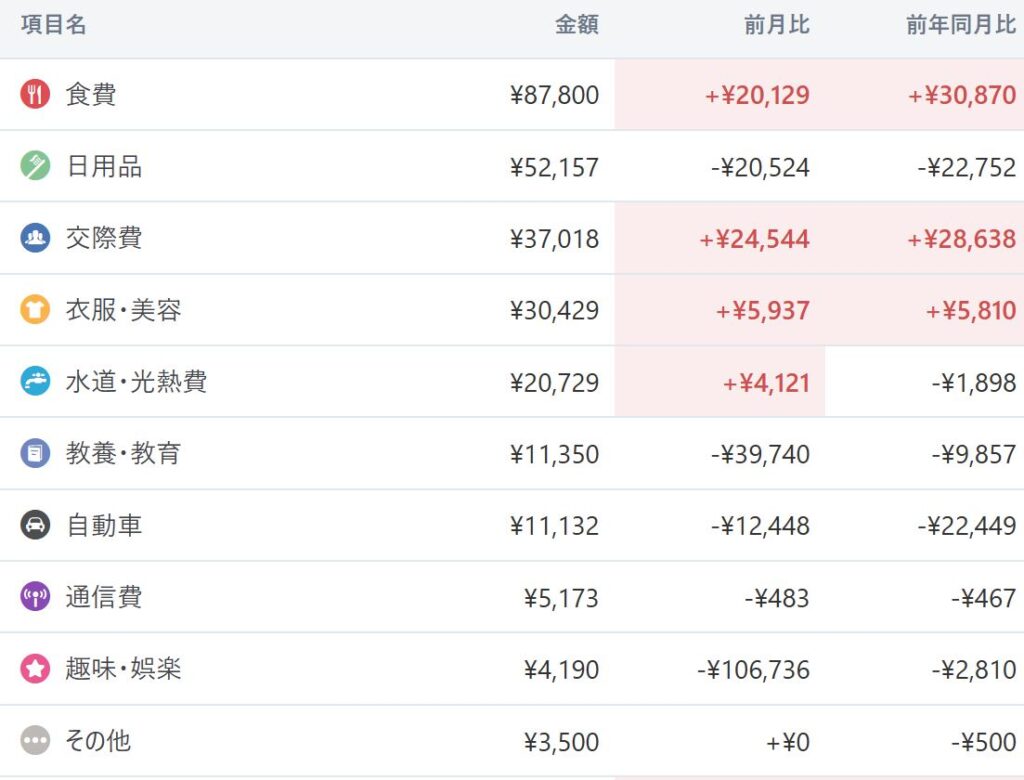
Task: Open the 通信費 category label
Action: [104, 597]
